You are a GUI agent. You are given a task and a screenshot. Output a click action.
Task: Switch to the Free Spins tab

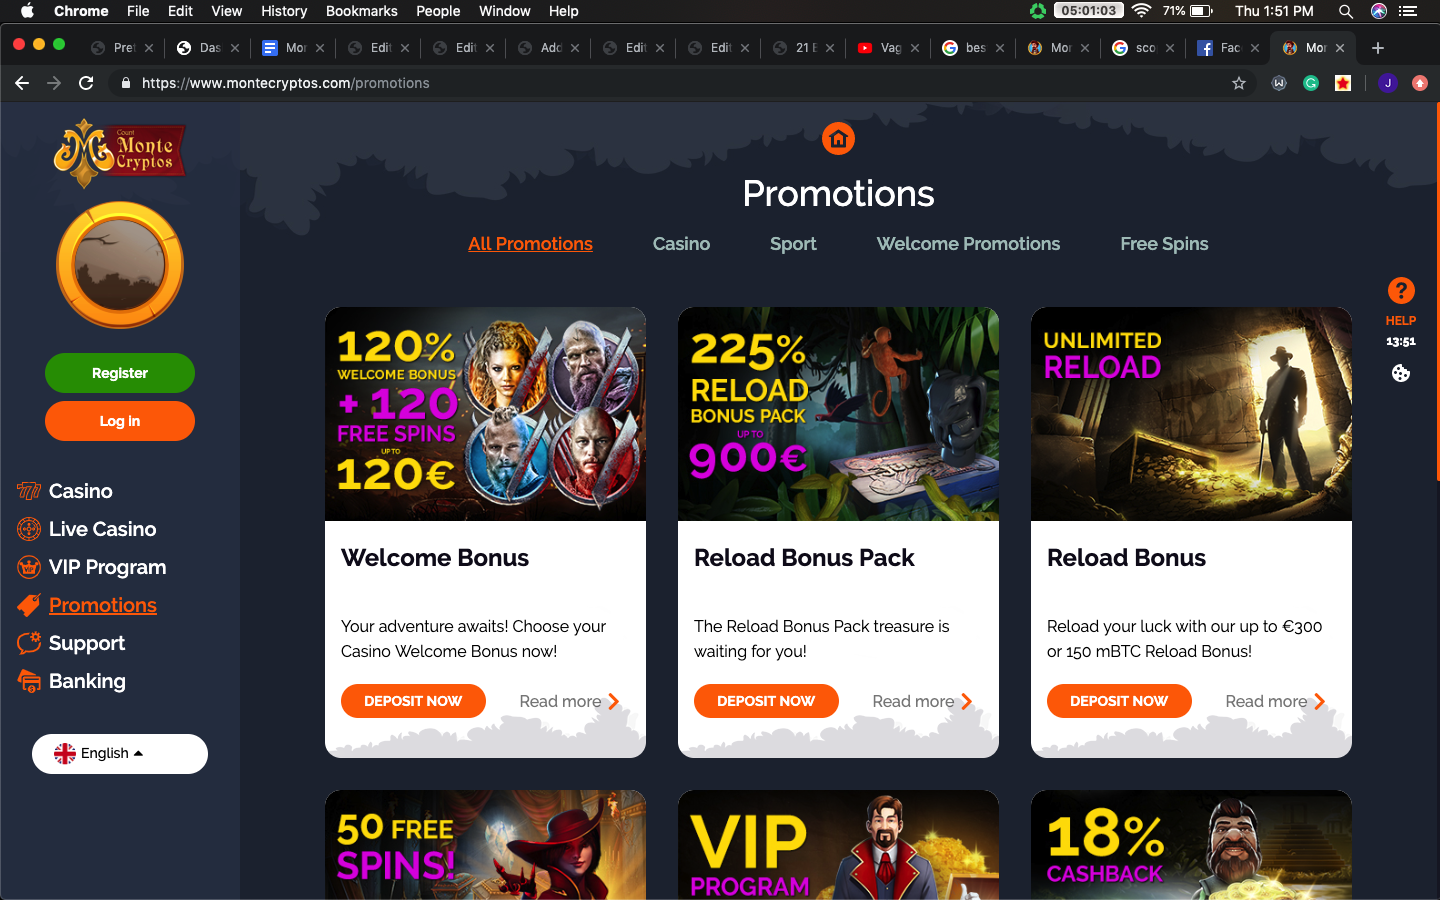point(1164,244)
